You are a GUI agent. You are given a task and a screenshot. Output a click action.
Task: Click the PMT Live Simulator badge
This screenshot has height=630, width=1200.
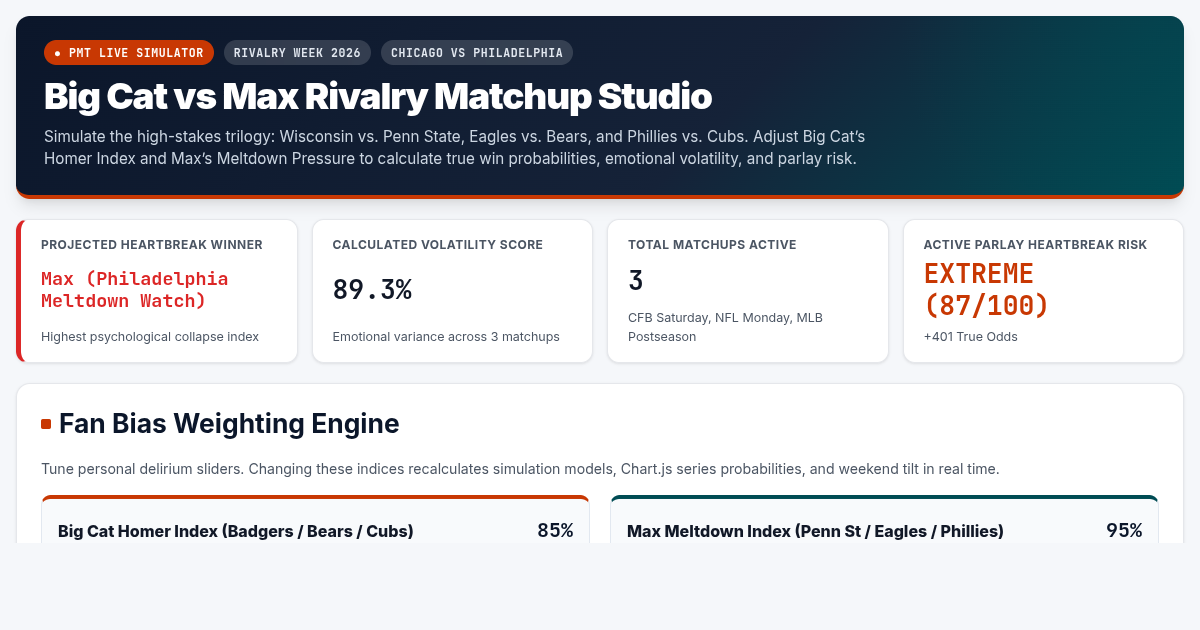129,53
